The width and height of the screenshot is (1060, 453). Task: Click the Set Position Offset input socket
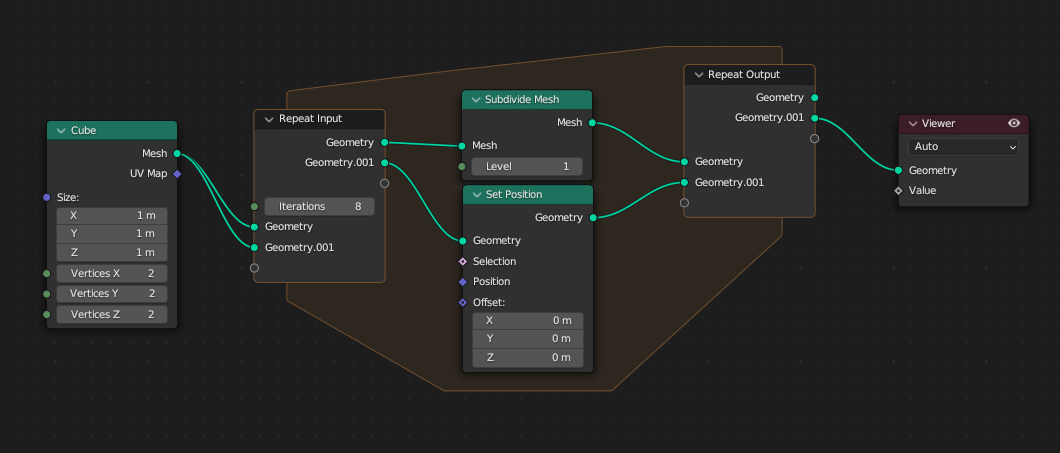462,302
